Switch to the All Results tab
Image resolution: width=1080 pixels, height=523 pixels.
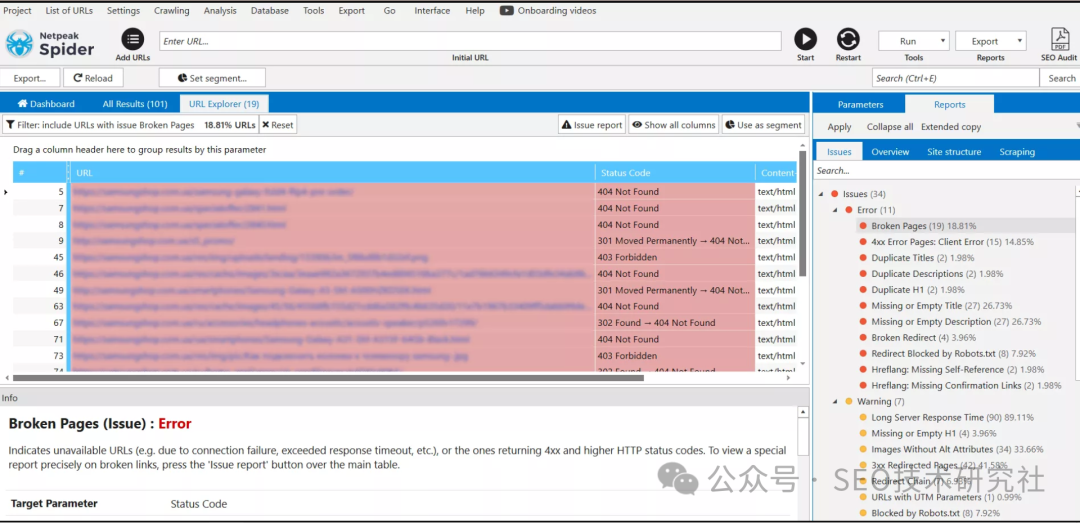coord(134,104)
